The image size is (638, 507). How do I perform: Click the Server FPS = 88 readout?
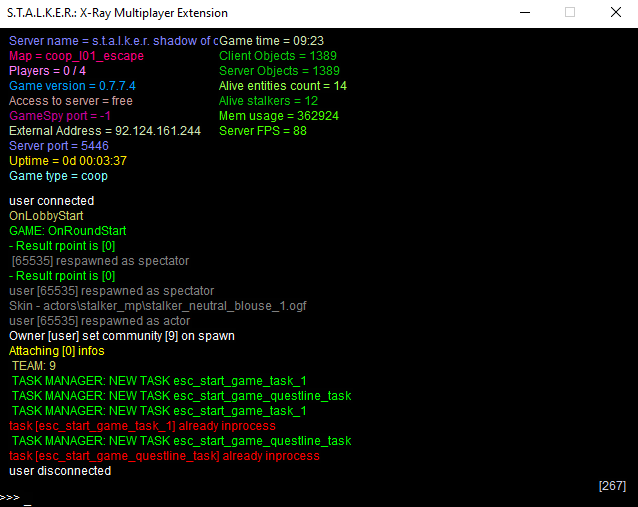coord(263,131)
